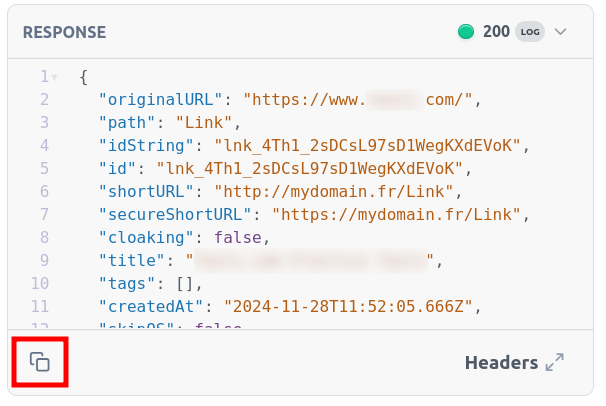Fold the JSON object at line 1
This screenshot has height=406, width=606.
point(54,77)
